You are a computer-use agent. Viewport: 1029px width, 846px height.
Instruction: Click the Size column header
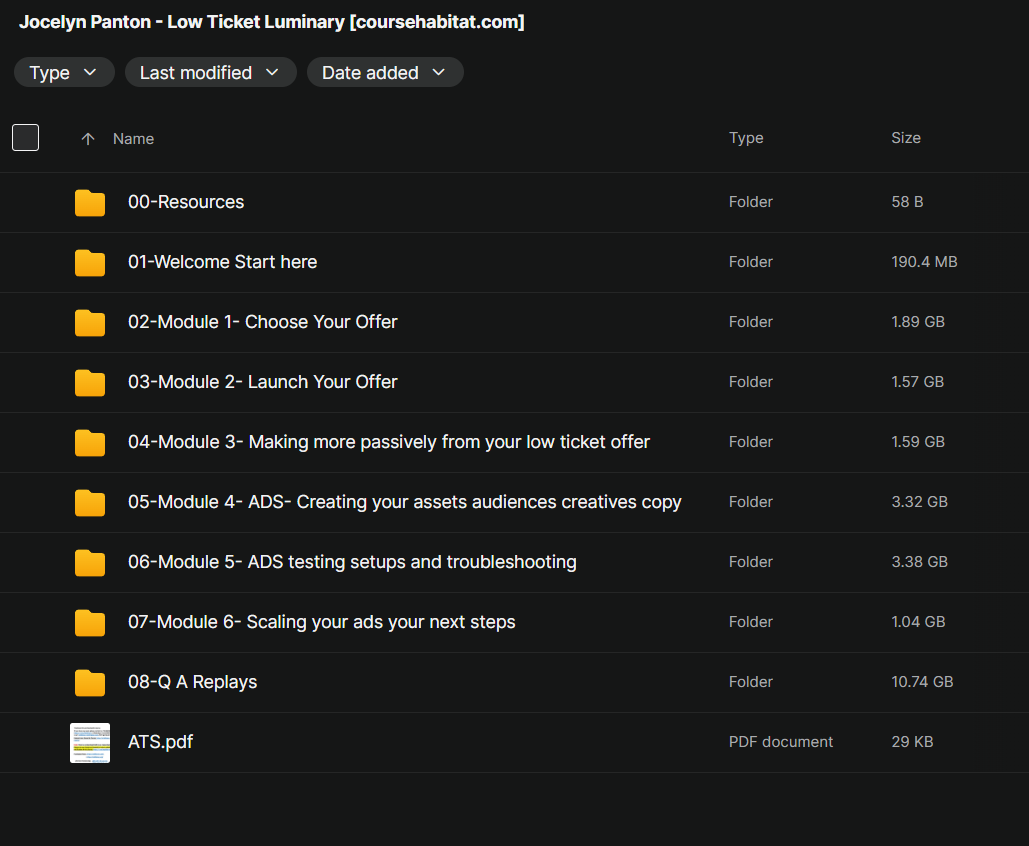pyautogui.click(x=906, y=138)
